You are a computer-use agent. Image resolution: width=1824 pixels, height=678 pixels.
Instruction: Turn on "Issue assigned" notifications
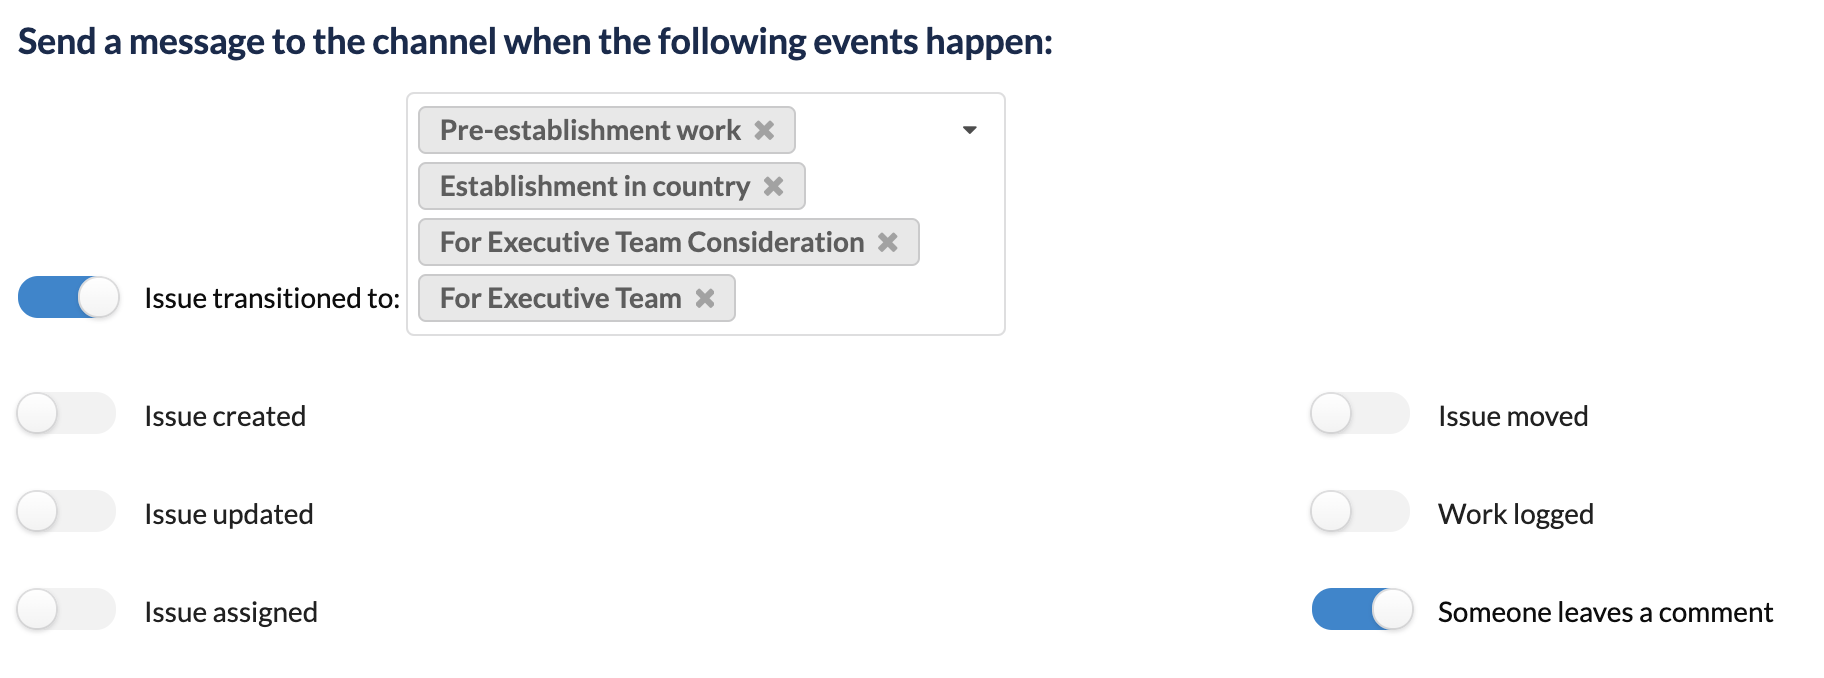pyautogui.click(x=65, y=609)
